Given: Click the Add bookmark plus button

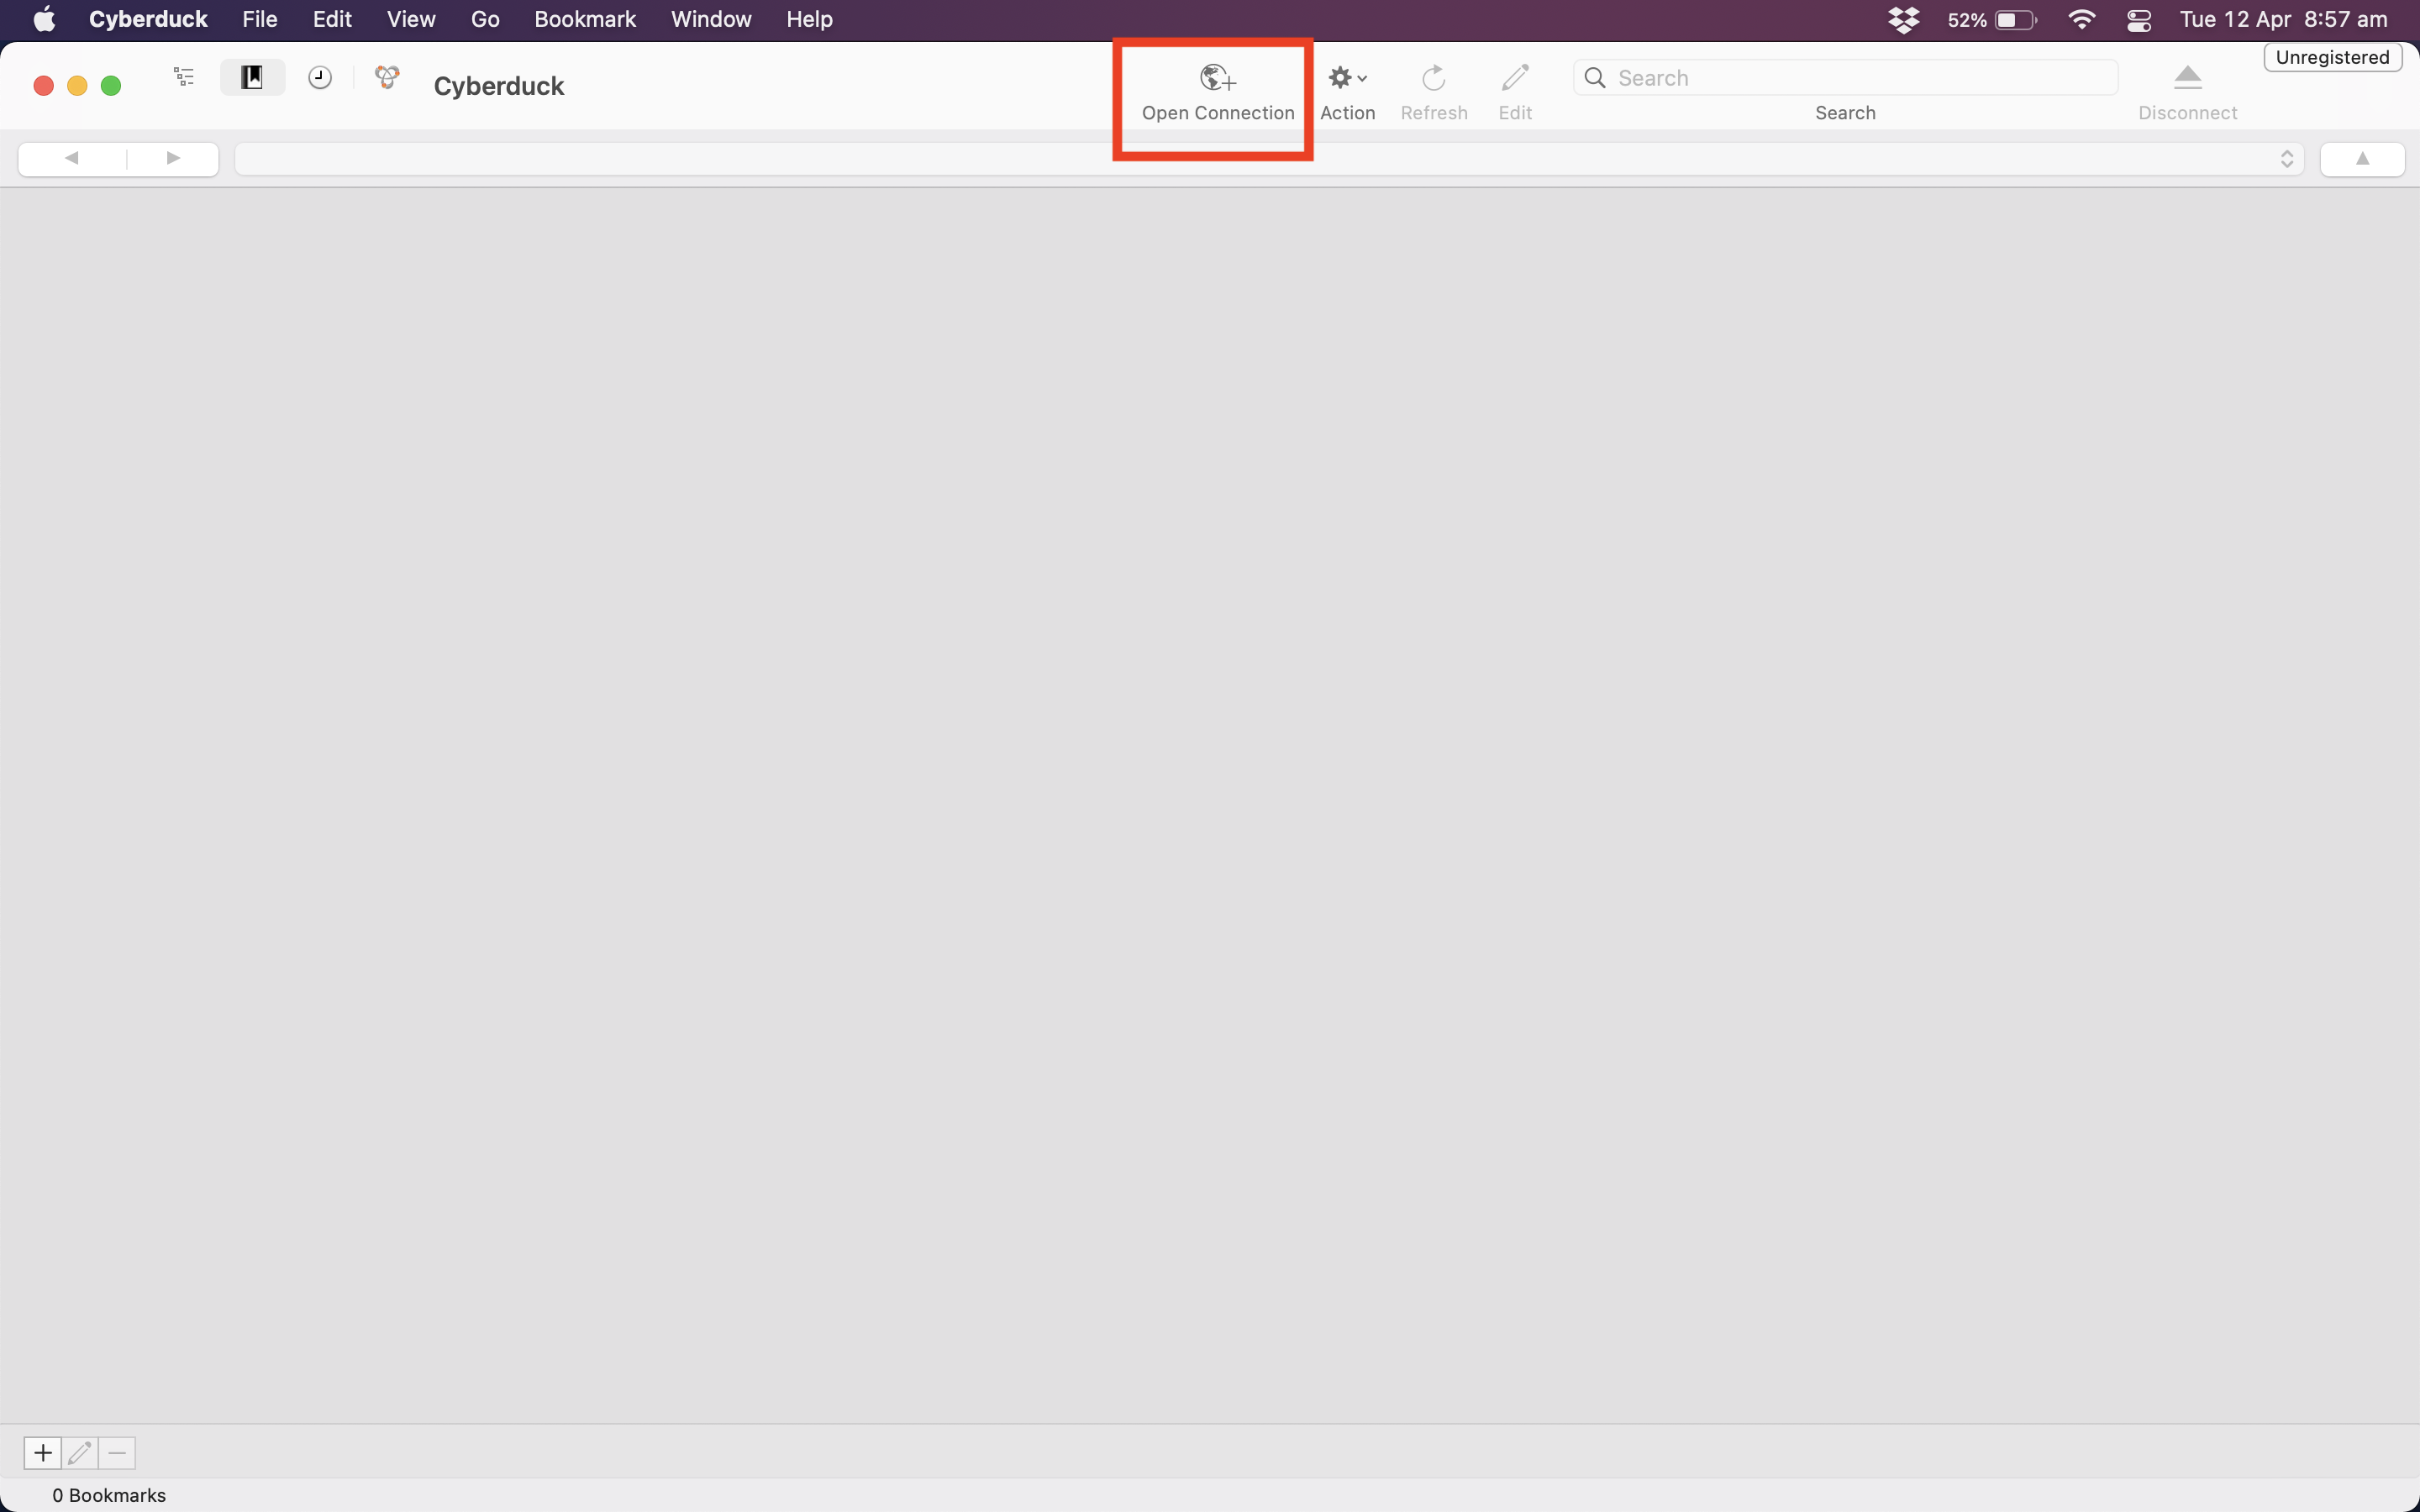Looking at the screenshot, I should [42, 1451].
